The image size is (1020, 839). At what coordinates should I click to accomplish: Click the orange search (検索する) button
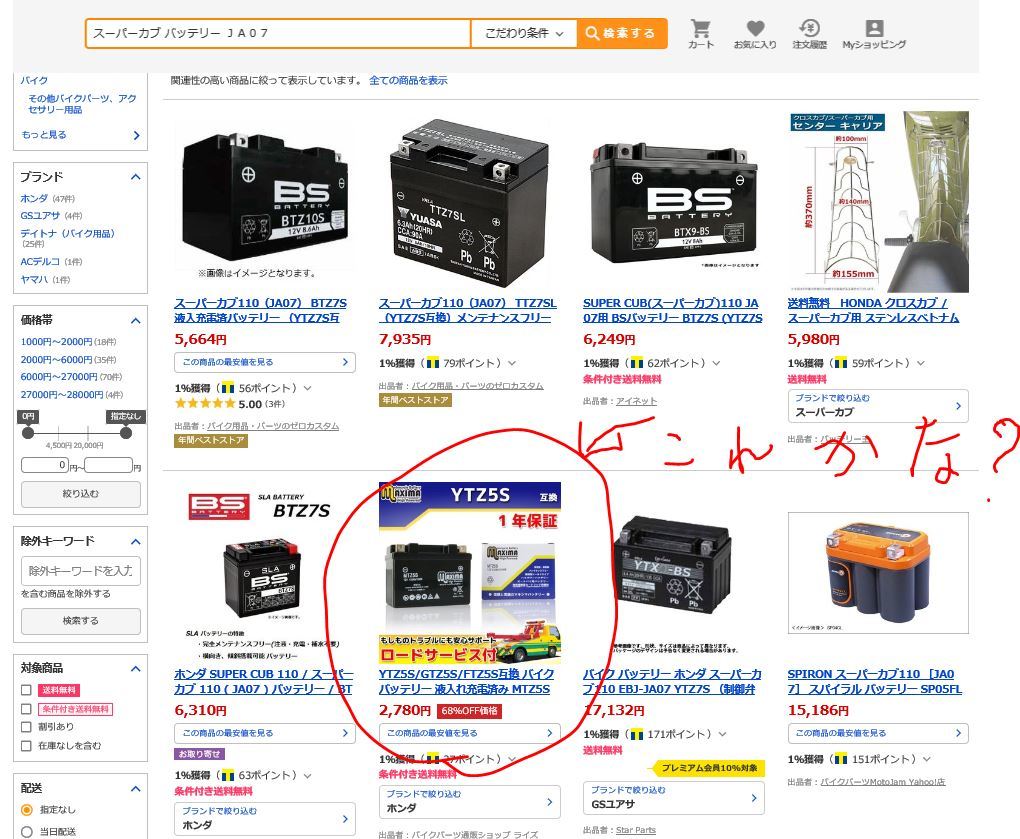point(621,33)
